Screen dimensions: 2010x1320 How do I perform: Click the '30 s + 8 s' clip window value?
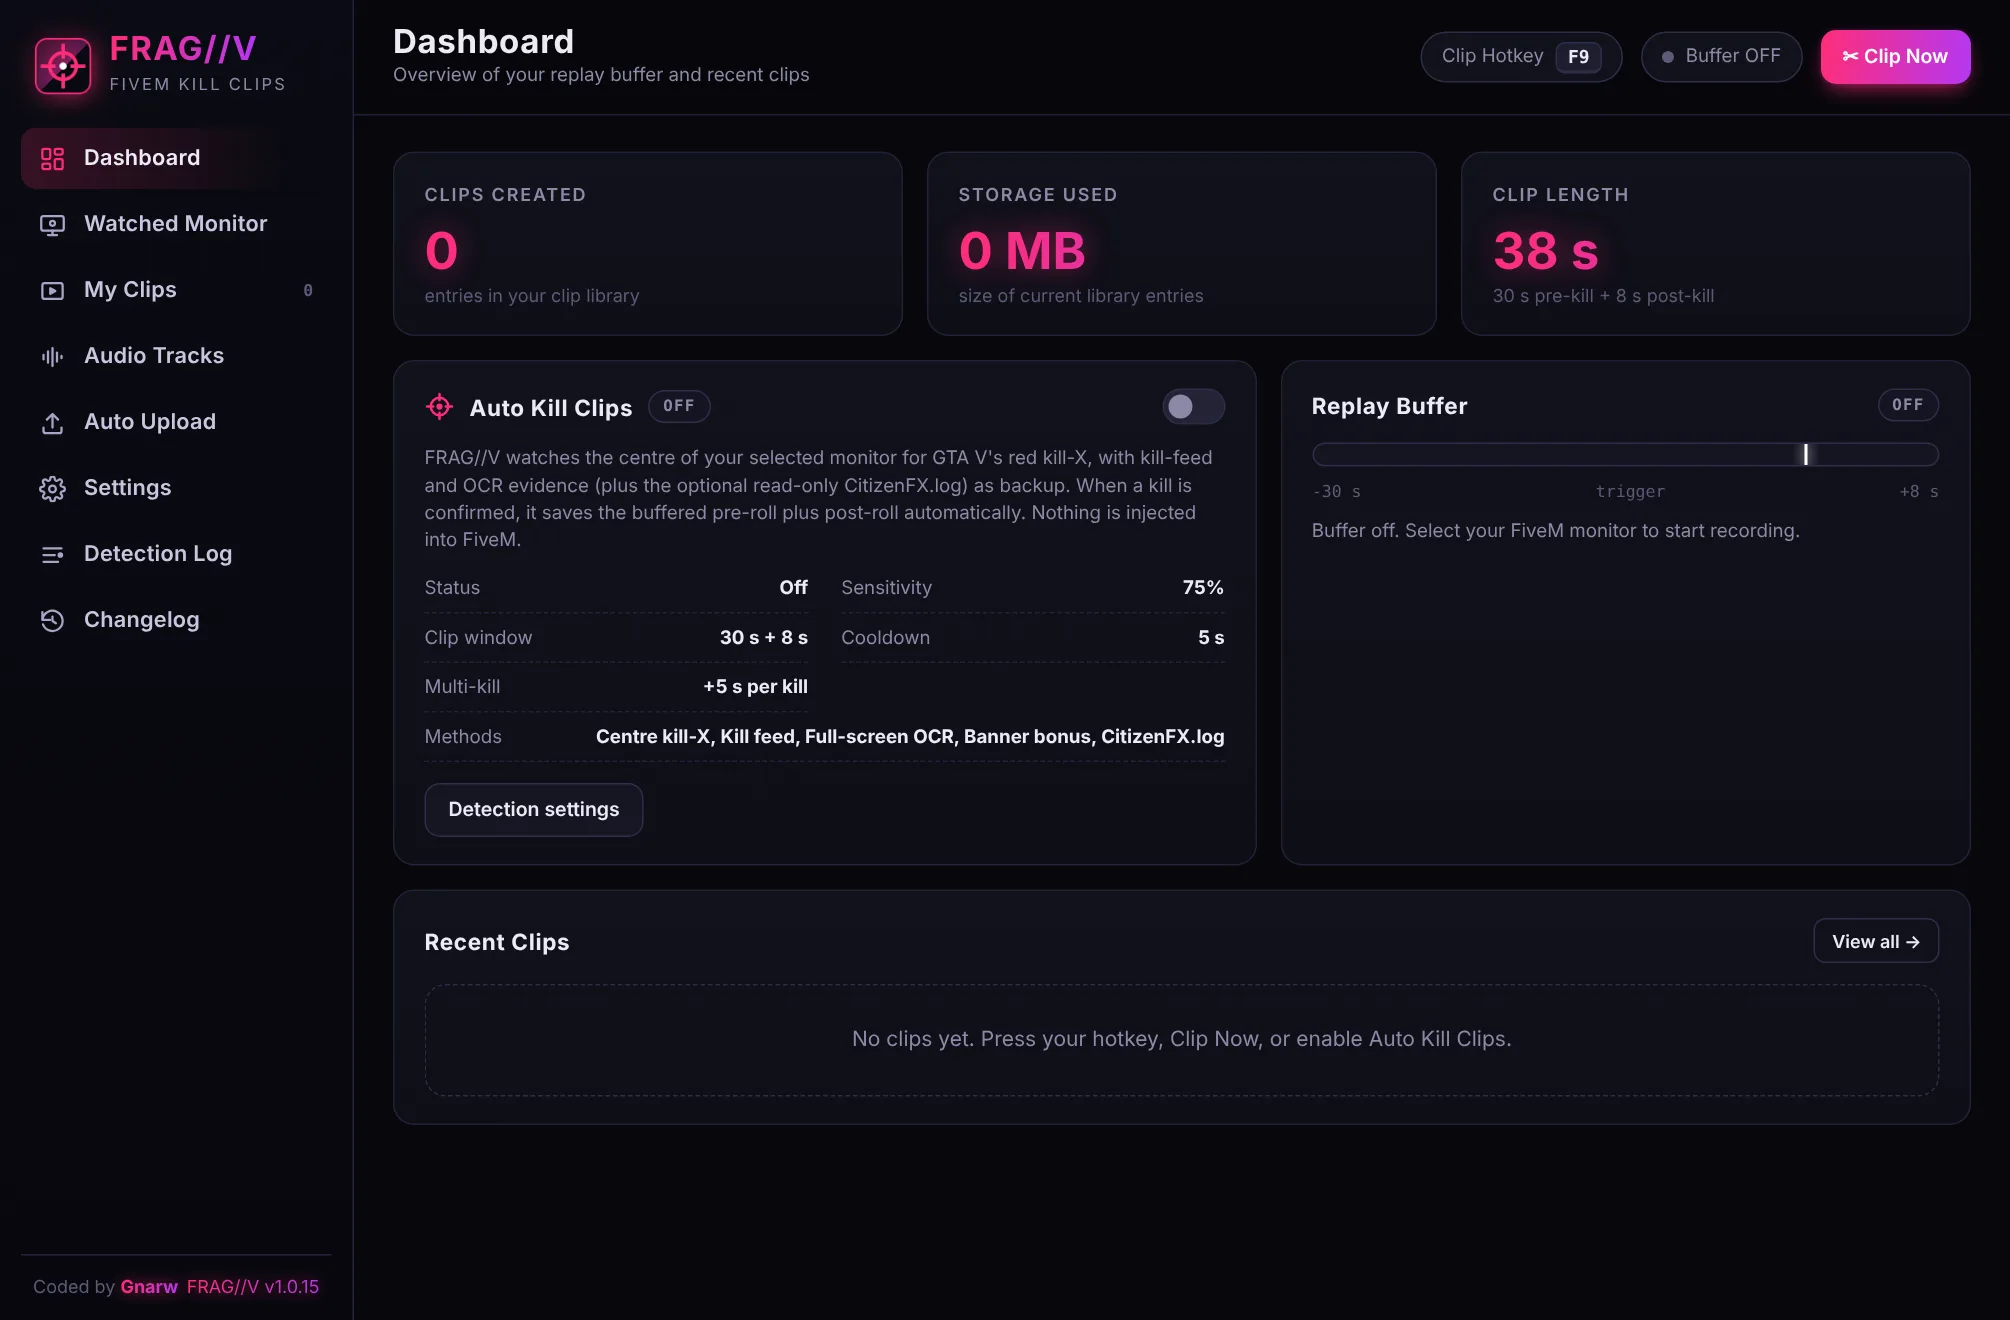[x=764, y=638]
